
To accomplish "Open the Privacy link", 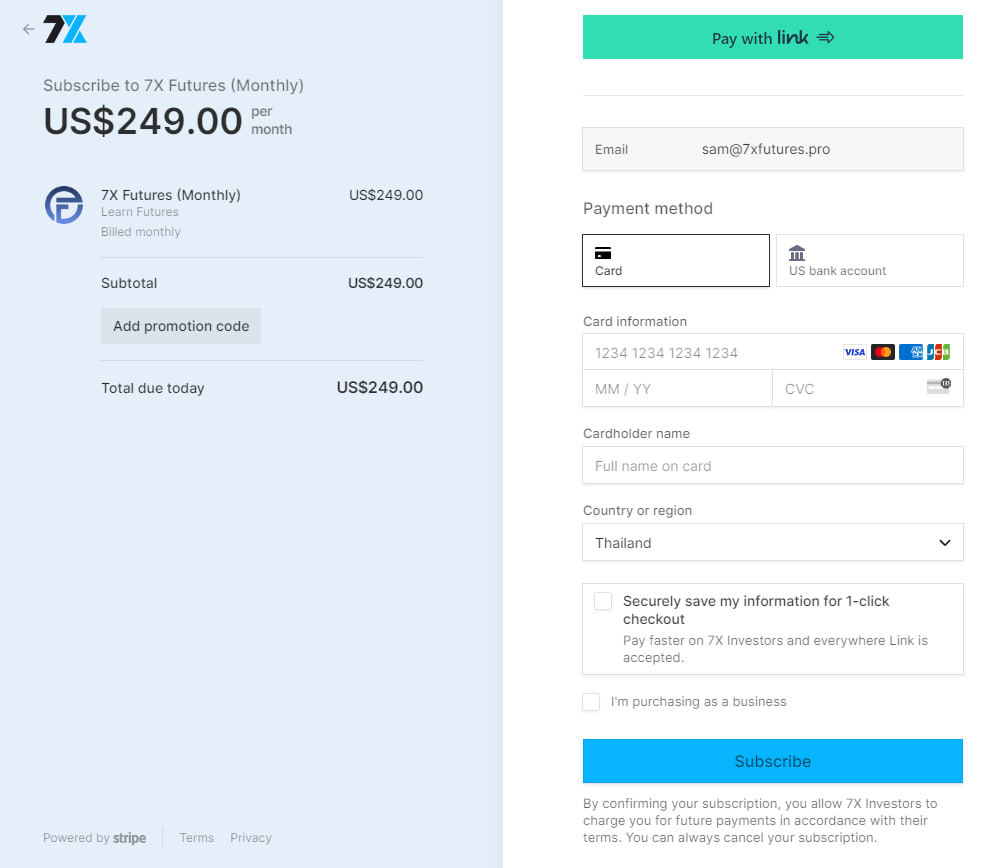I will [251, 838].
